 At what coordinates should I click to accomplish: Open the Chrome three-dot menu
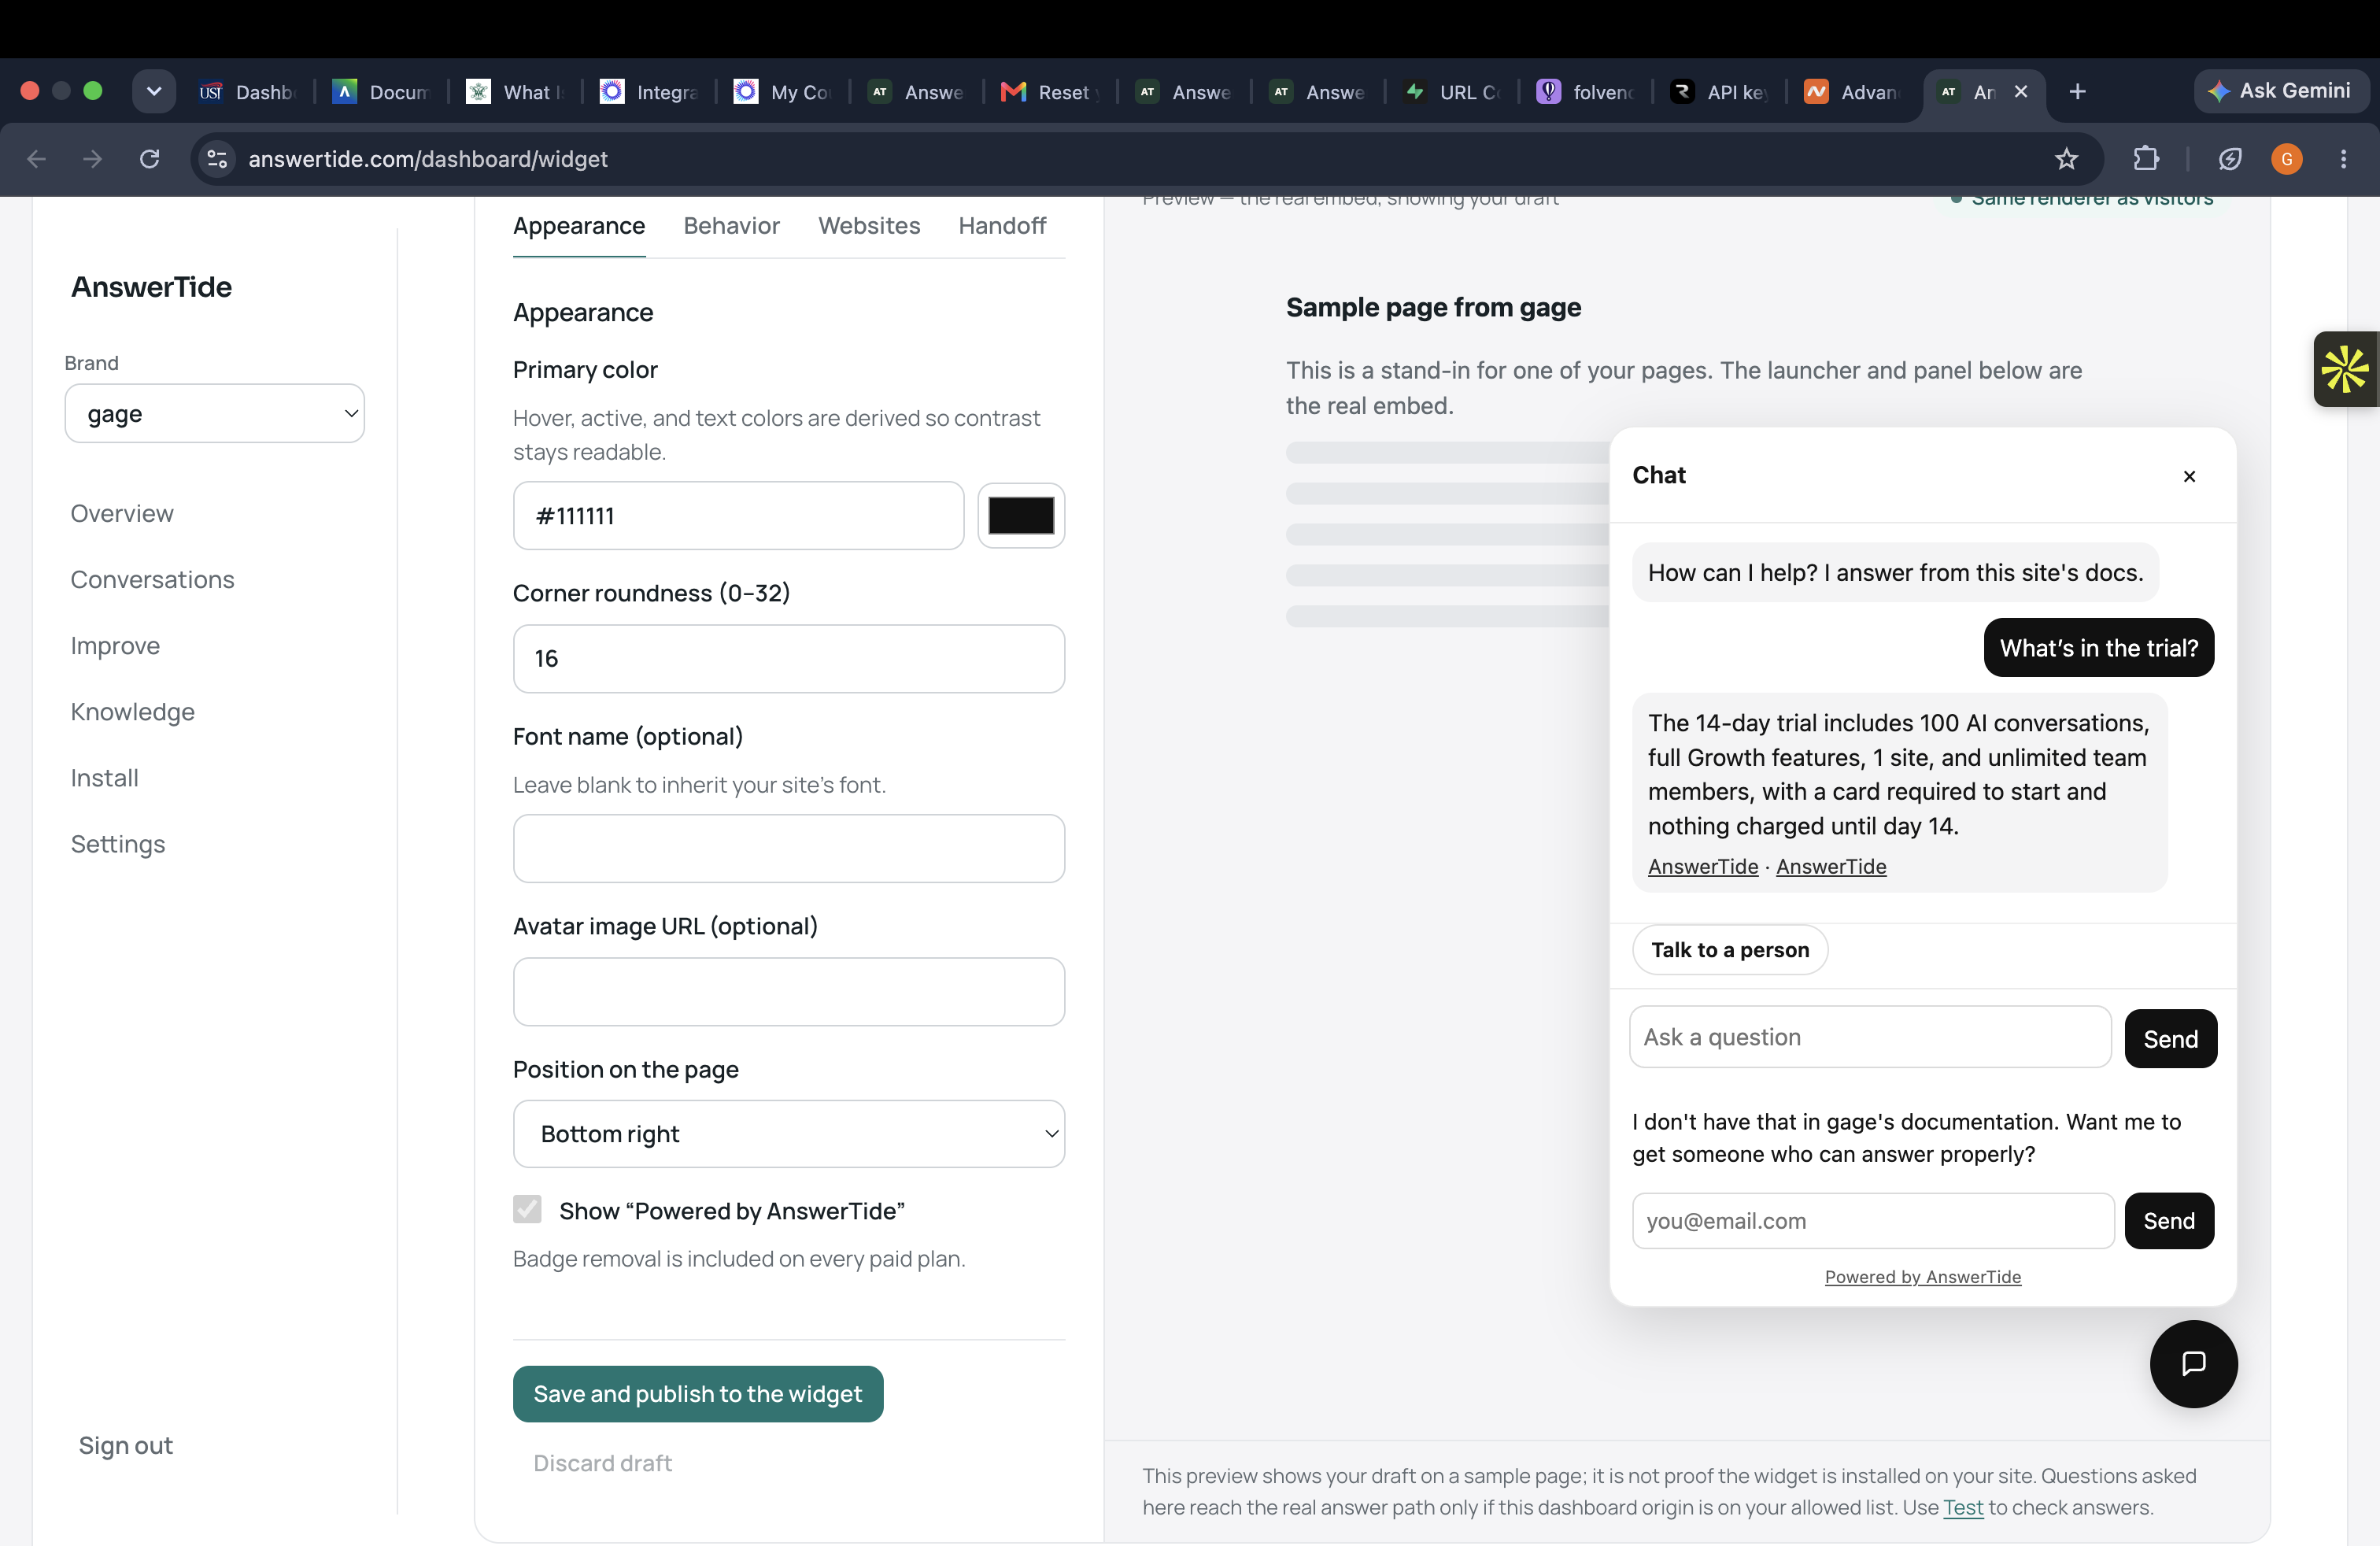(2343, 159)
